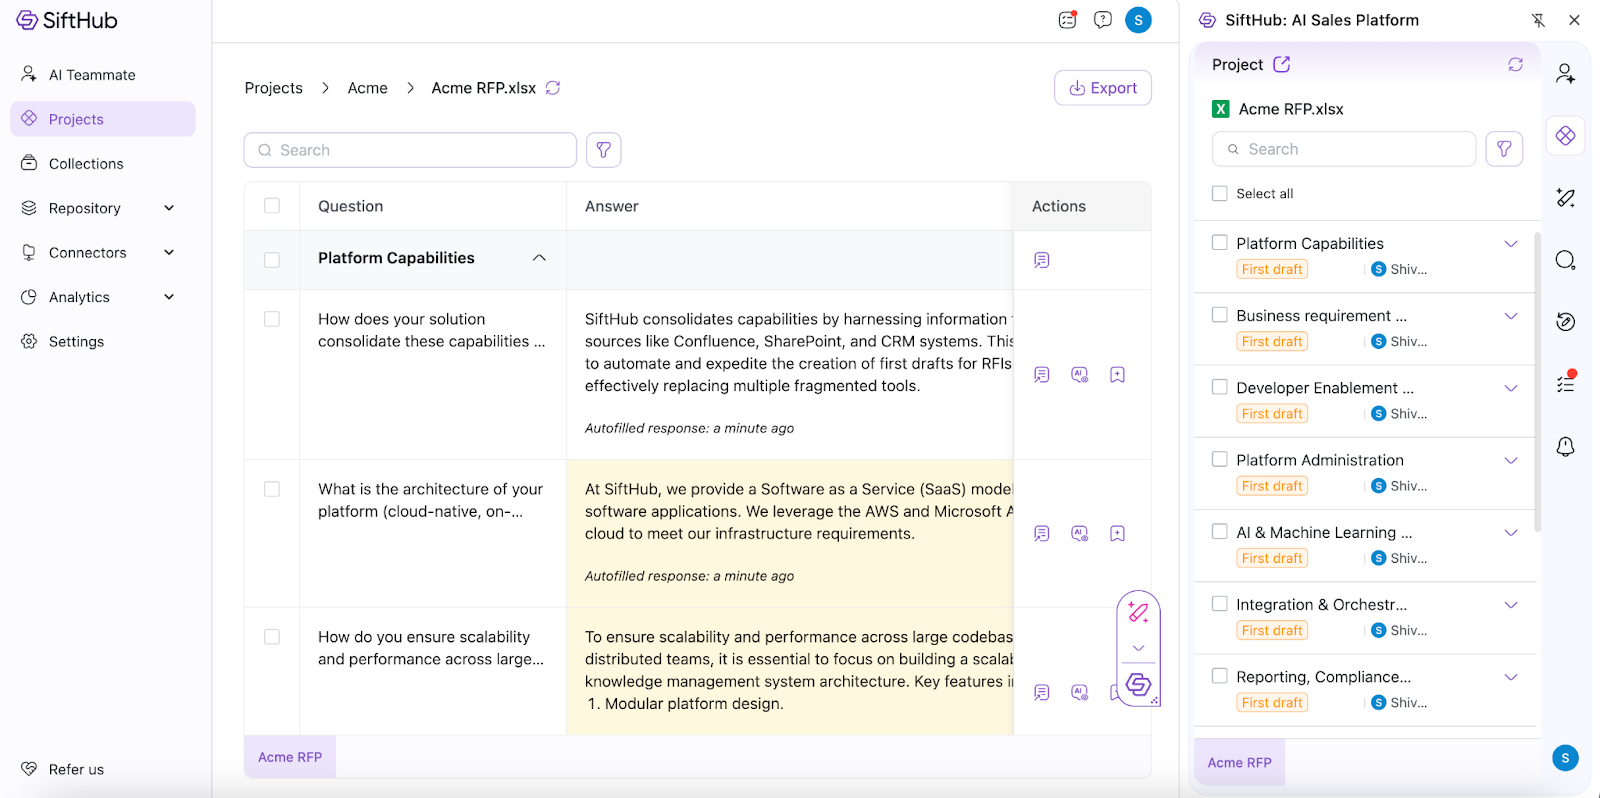The height and width of the screenshot is (798, 1600).
Task: Click the Export button
Action: coord(1102,88)
